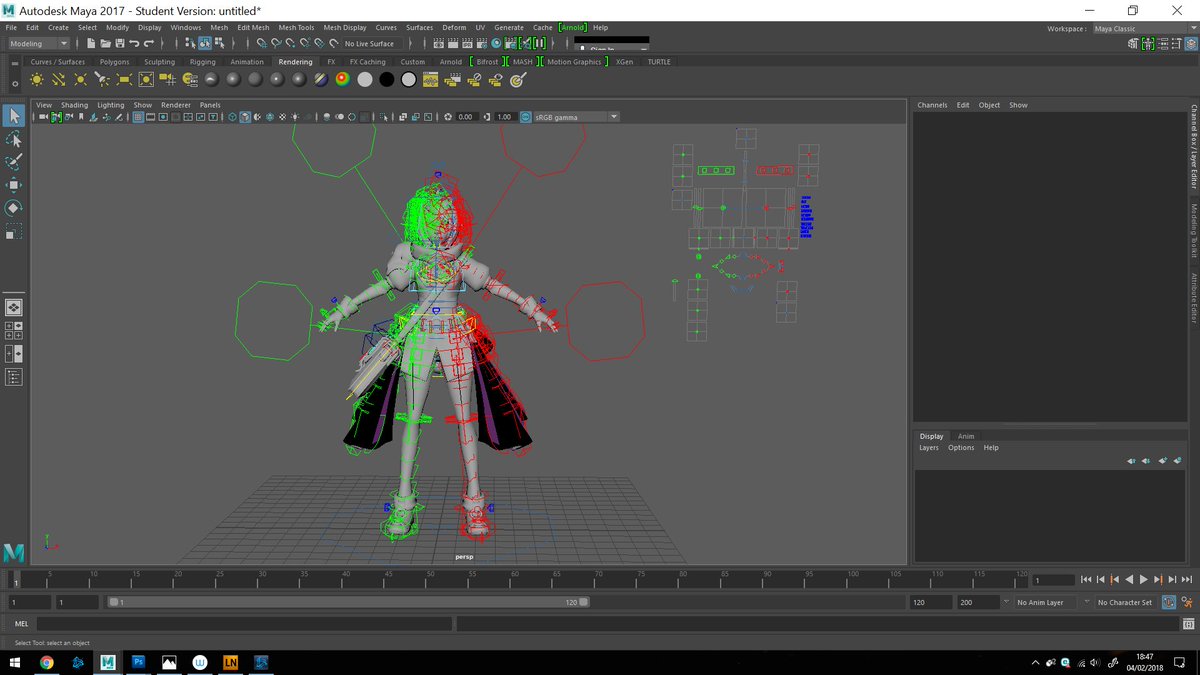Switch to the Rigging shelf tab
The height and width of the screenshot is (675, 1200).
(x=202, y=62)
